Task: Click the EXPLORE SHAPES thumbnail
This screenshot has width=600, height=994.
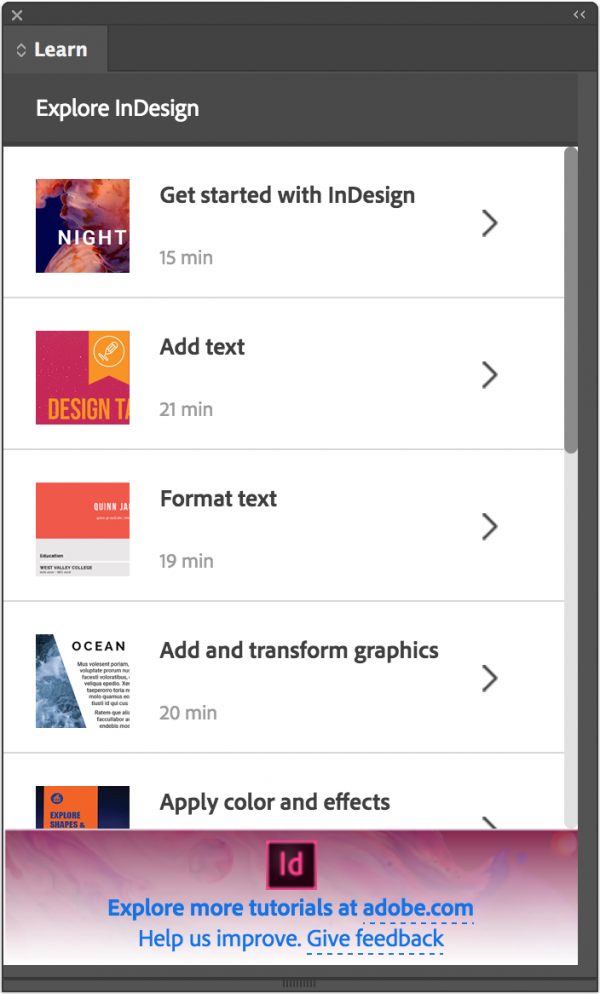Action: tap(82, 808)
